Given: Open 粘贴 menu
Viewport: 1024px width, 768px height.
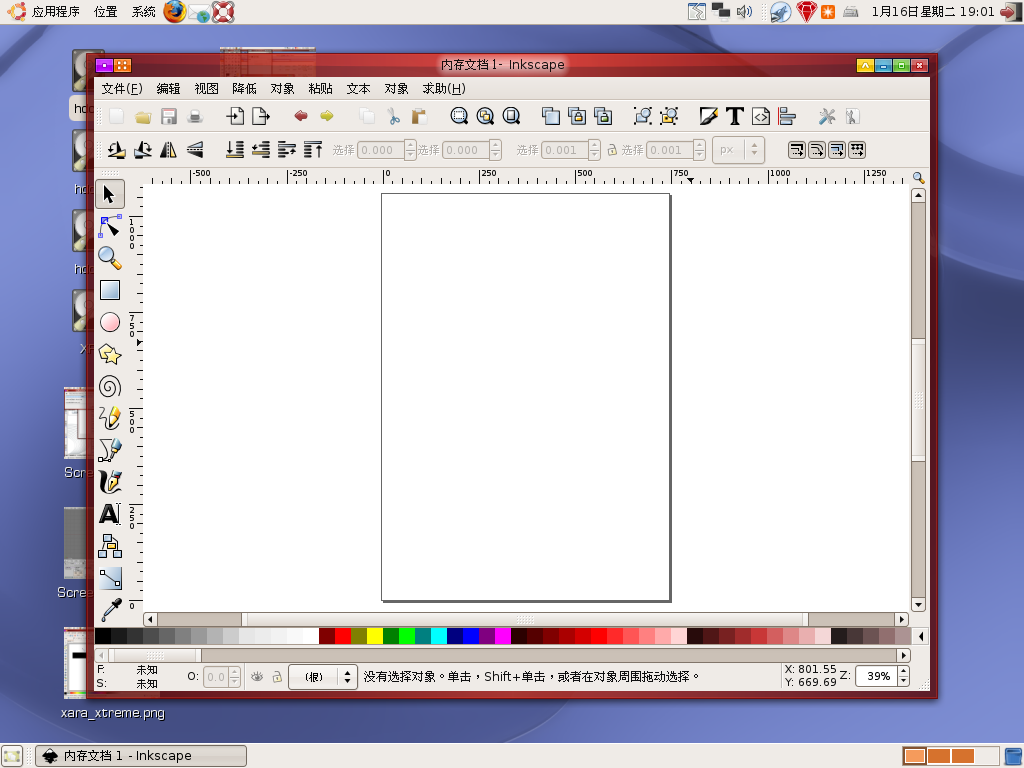Looking at the screenshot, I should 321,88.
